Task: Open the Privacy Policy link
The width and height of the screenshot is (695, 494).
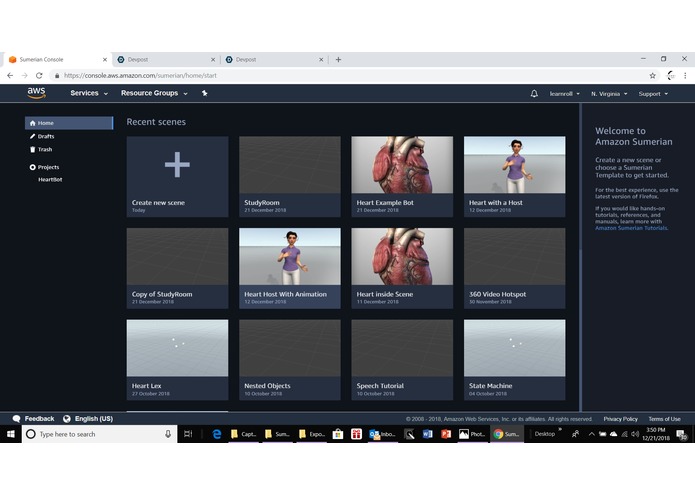Action: [x=621, y=419]
